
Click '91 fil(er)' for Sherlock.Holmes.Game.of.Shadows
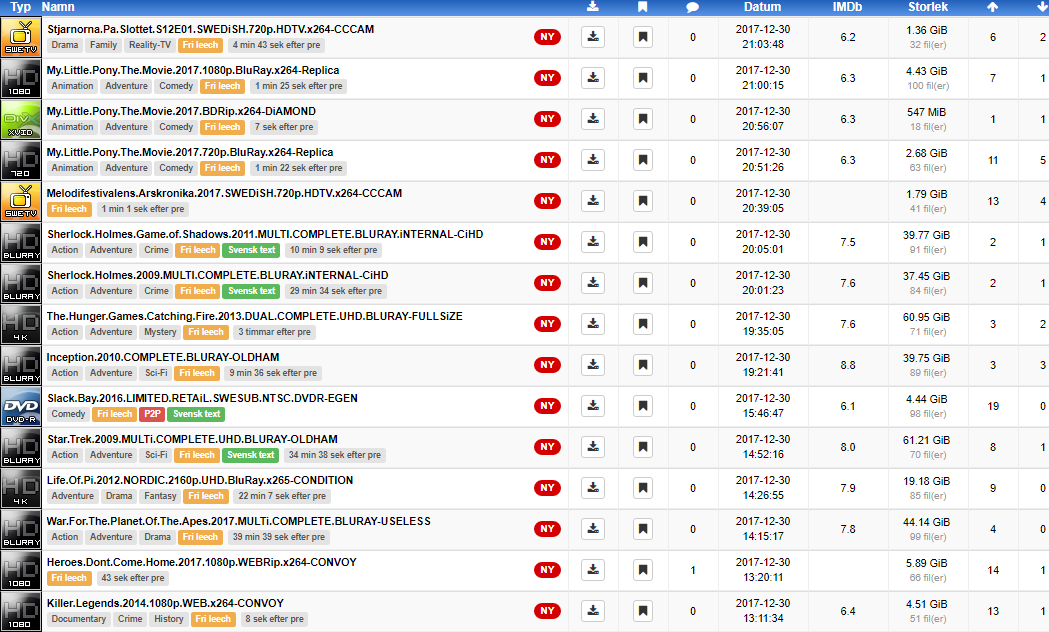(928, 250)
